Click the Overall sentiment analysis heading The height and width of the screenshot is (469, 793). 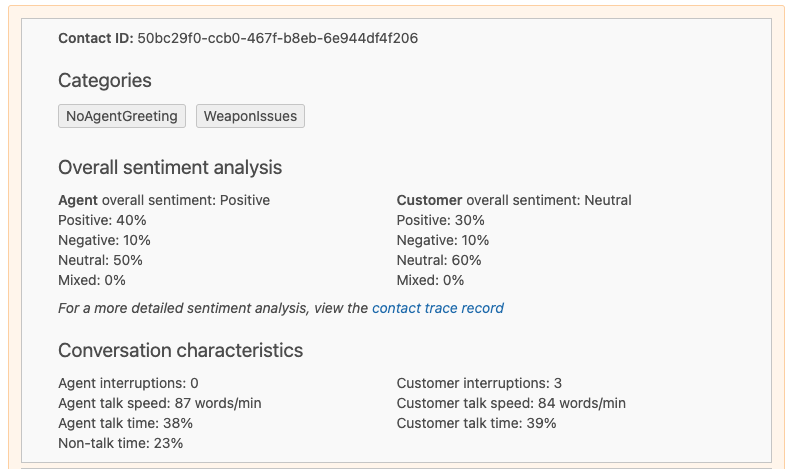coord(170,167)
